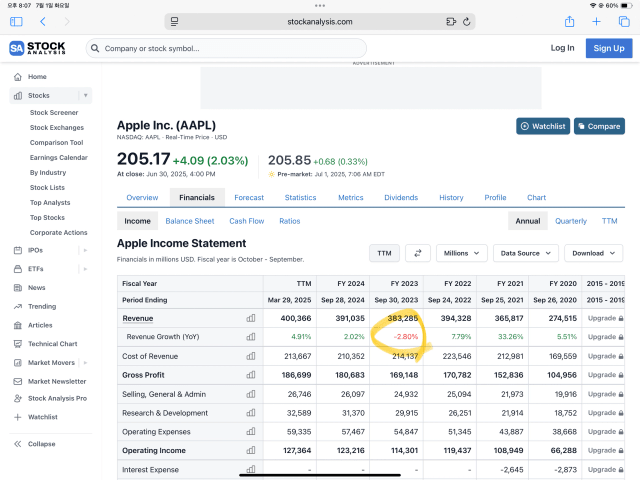640x480 pixels.
Task: Click the IPOs calendar icon
Action: pos(18,250)
